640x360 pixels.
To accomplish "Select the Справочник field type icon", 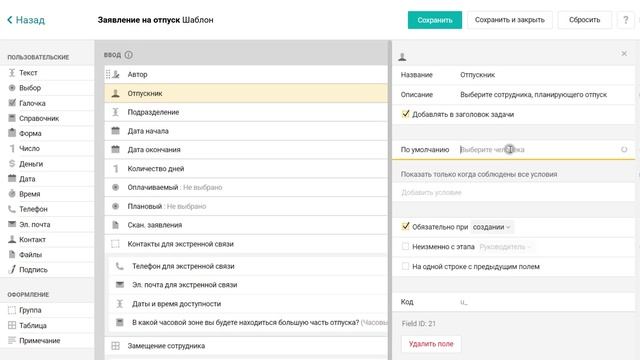I will pyautogui.click(x=12, y=118).
